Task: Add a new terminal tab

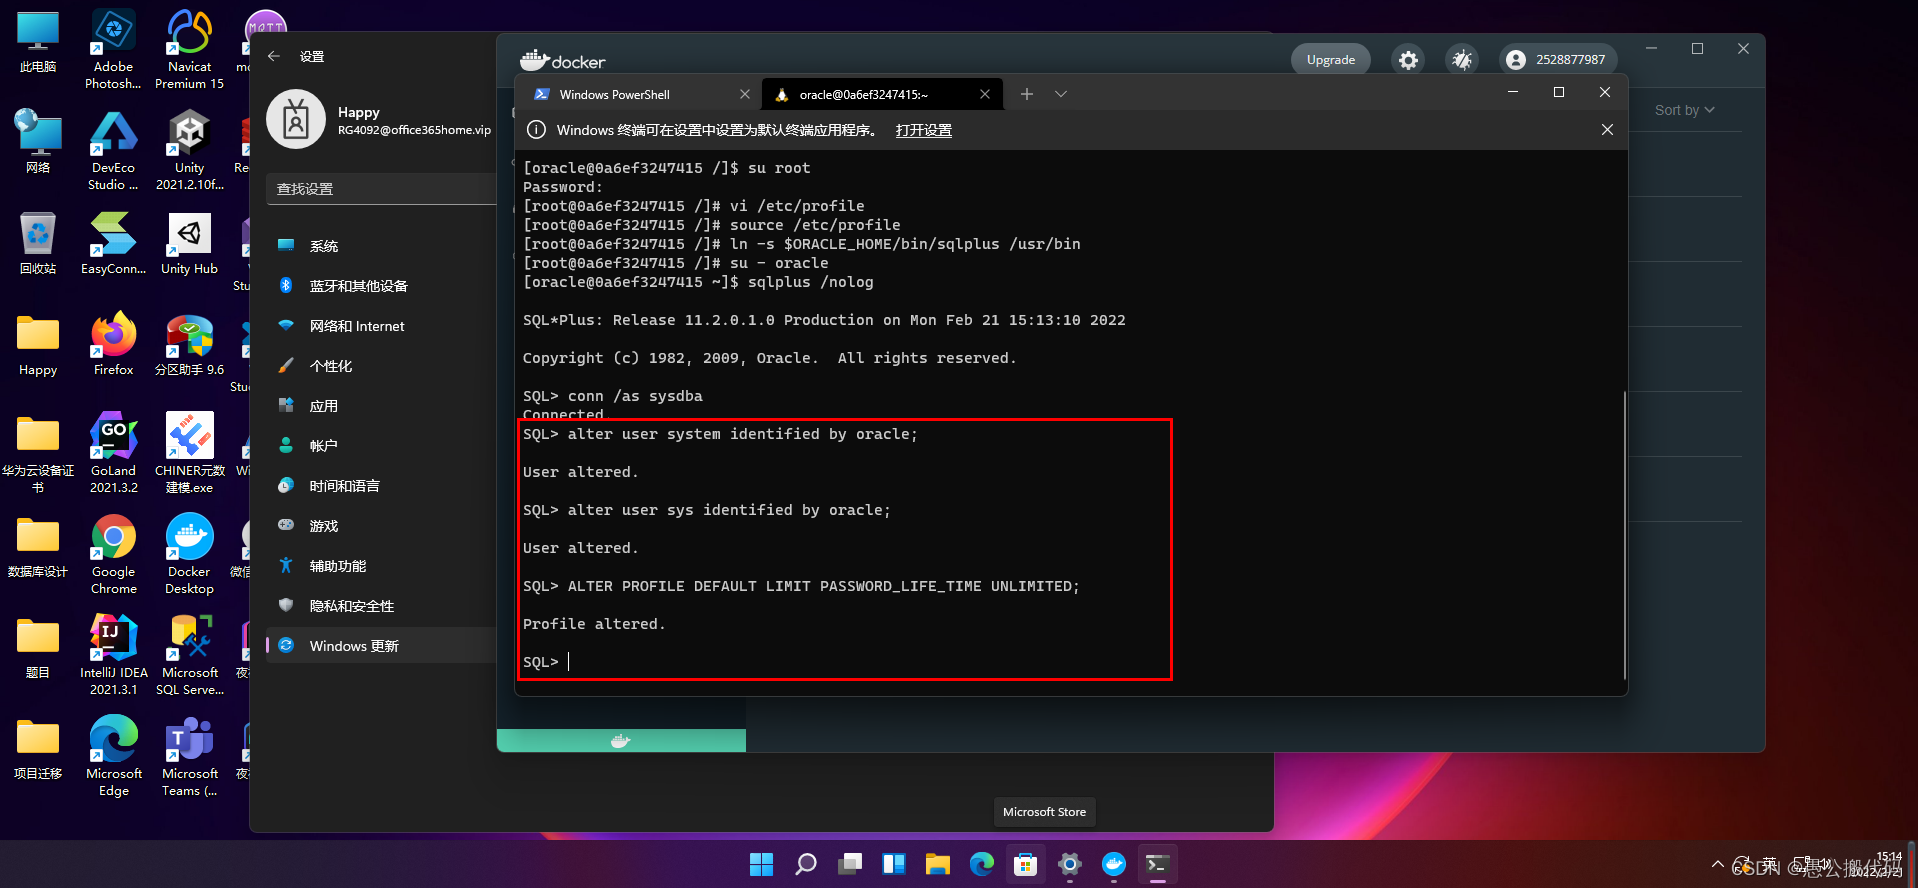Action: pyautogui.click(x=1027, y=94)
